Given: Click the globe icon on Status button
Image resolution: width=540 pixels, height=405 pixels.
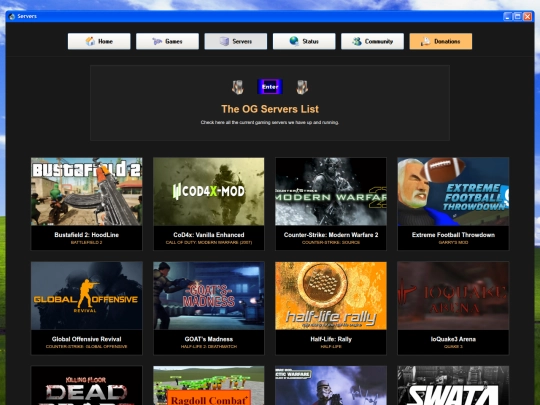Looking at the screenshot, I should pos(294,41).
